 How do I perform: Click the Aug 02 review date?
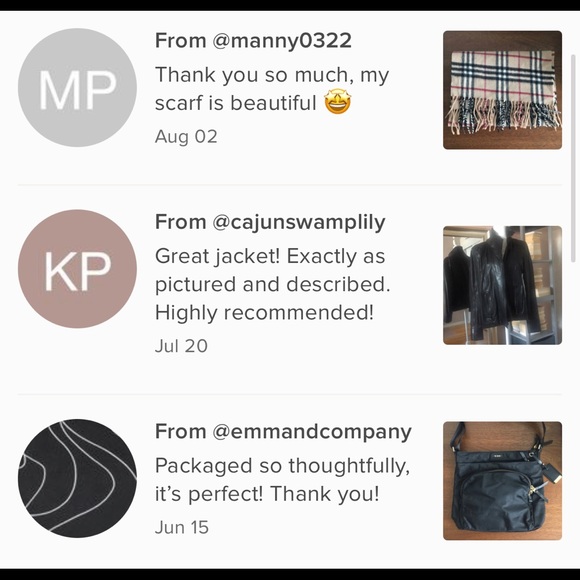(x=186, y=136)
